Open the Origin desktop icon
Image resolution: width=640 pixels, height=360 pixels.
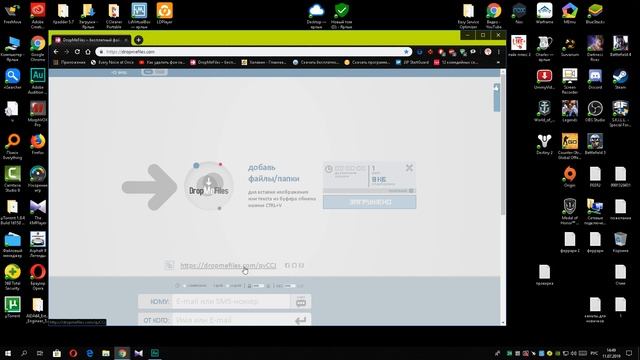(570, 177)
